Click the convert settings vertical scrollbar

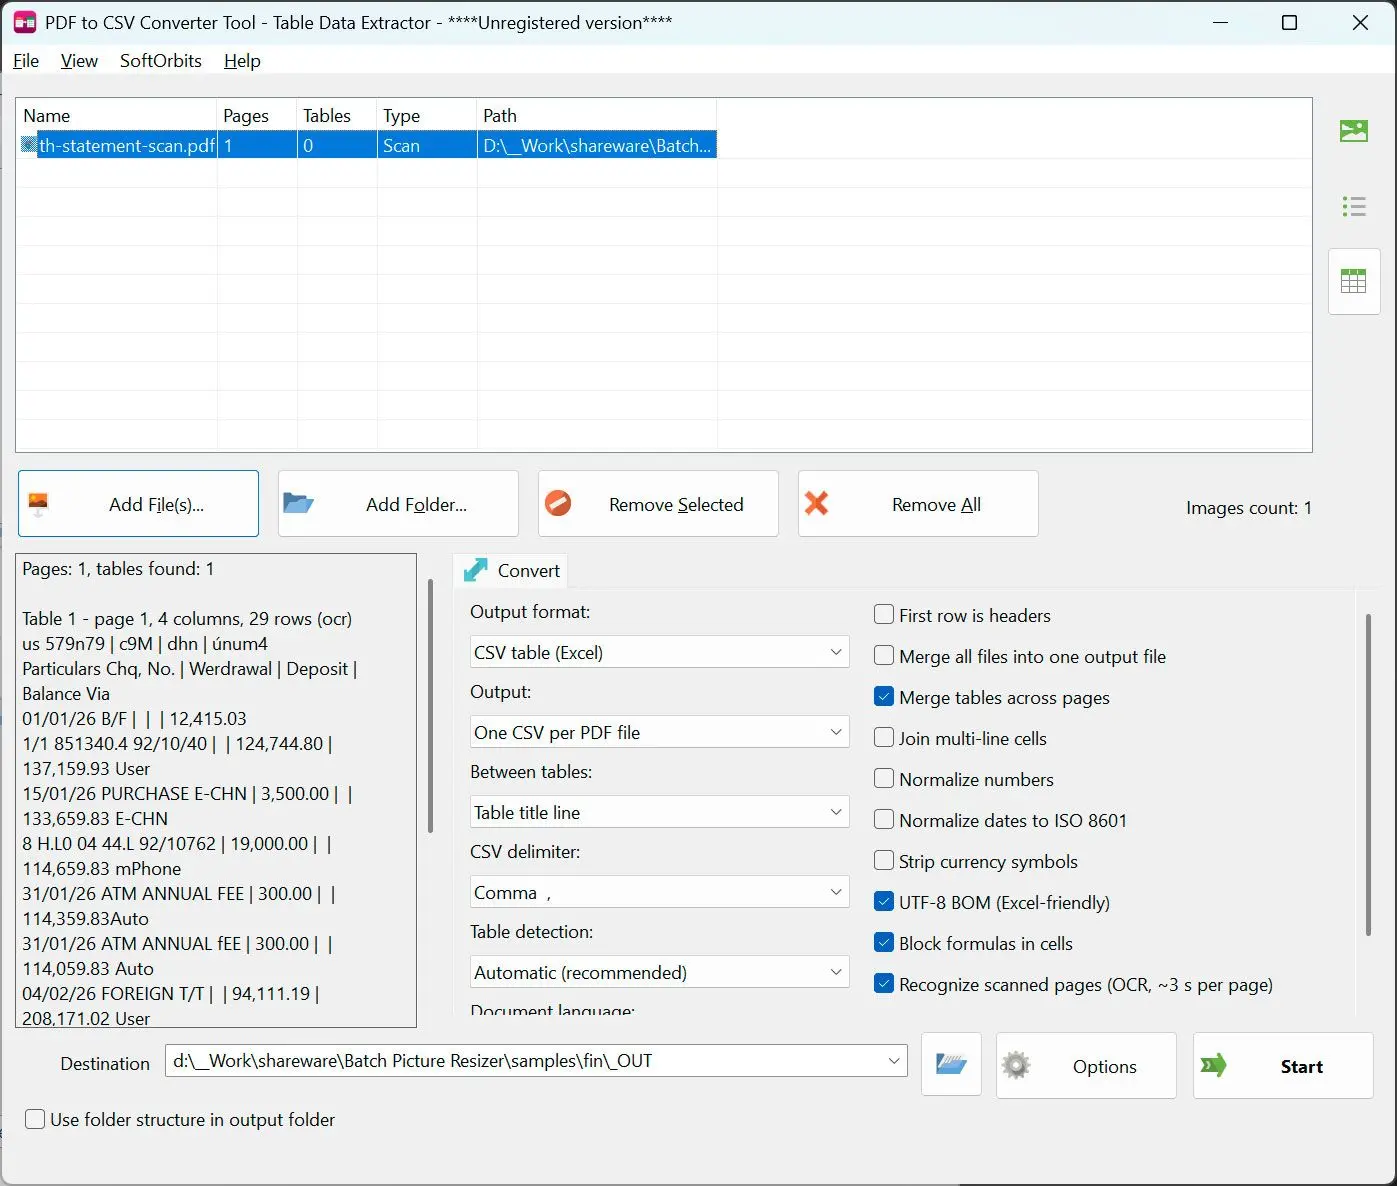coord(1368,775)
